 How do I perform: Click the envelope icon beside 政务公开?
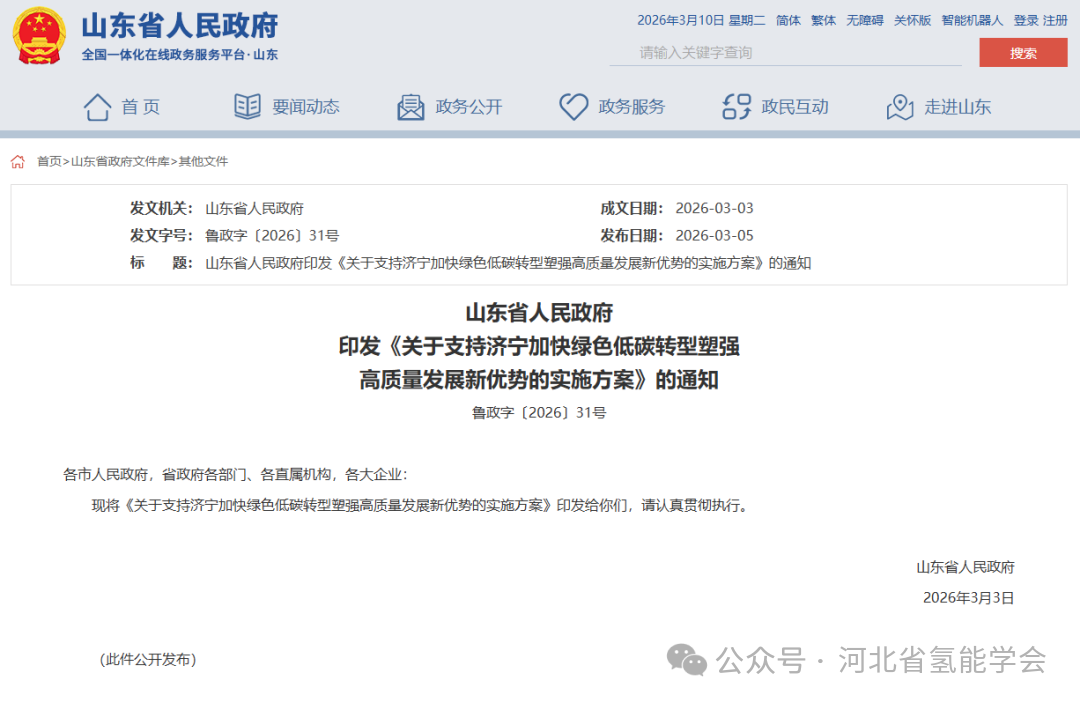pyautogui.click(x=411, y=107)
